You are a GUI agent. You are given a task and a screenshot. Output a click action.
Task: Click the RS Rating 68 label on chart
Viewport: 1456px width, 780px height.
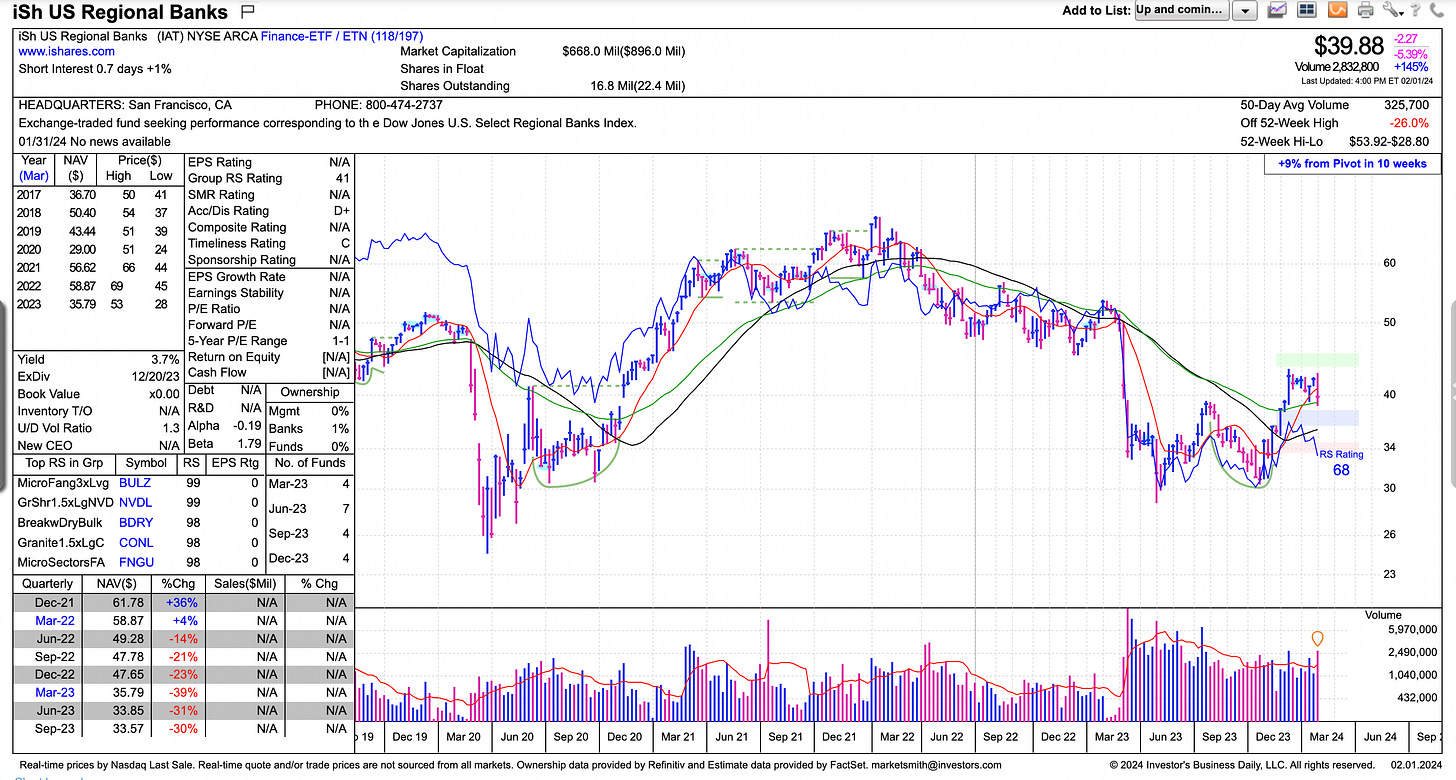[x=1341, y=462]
